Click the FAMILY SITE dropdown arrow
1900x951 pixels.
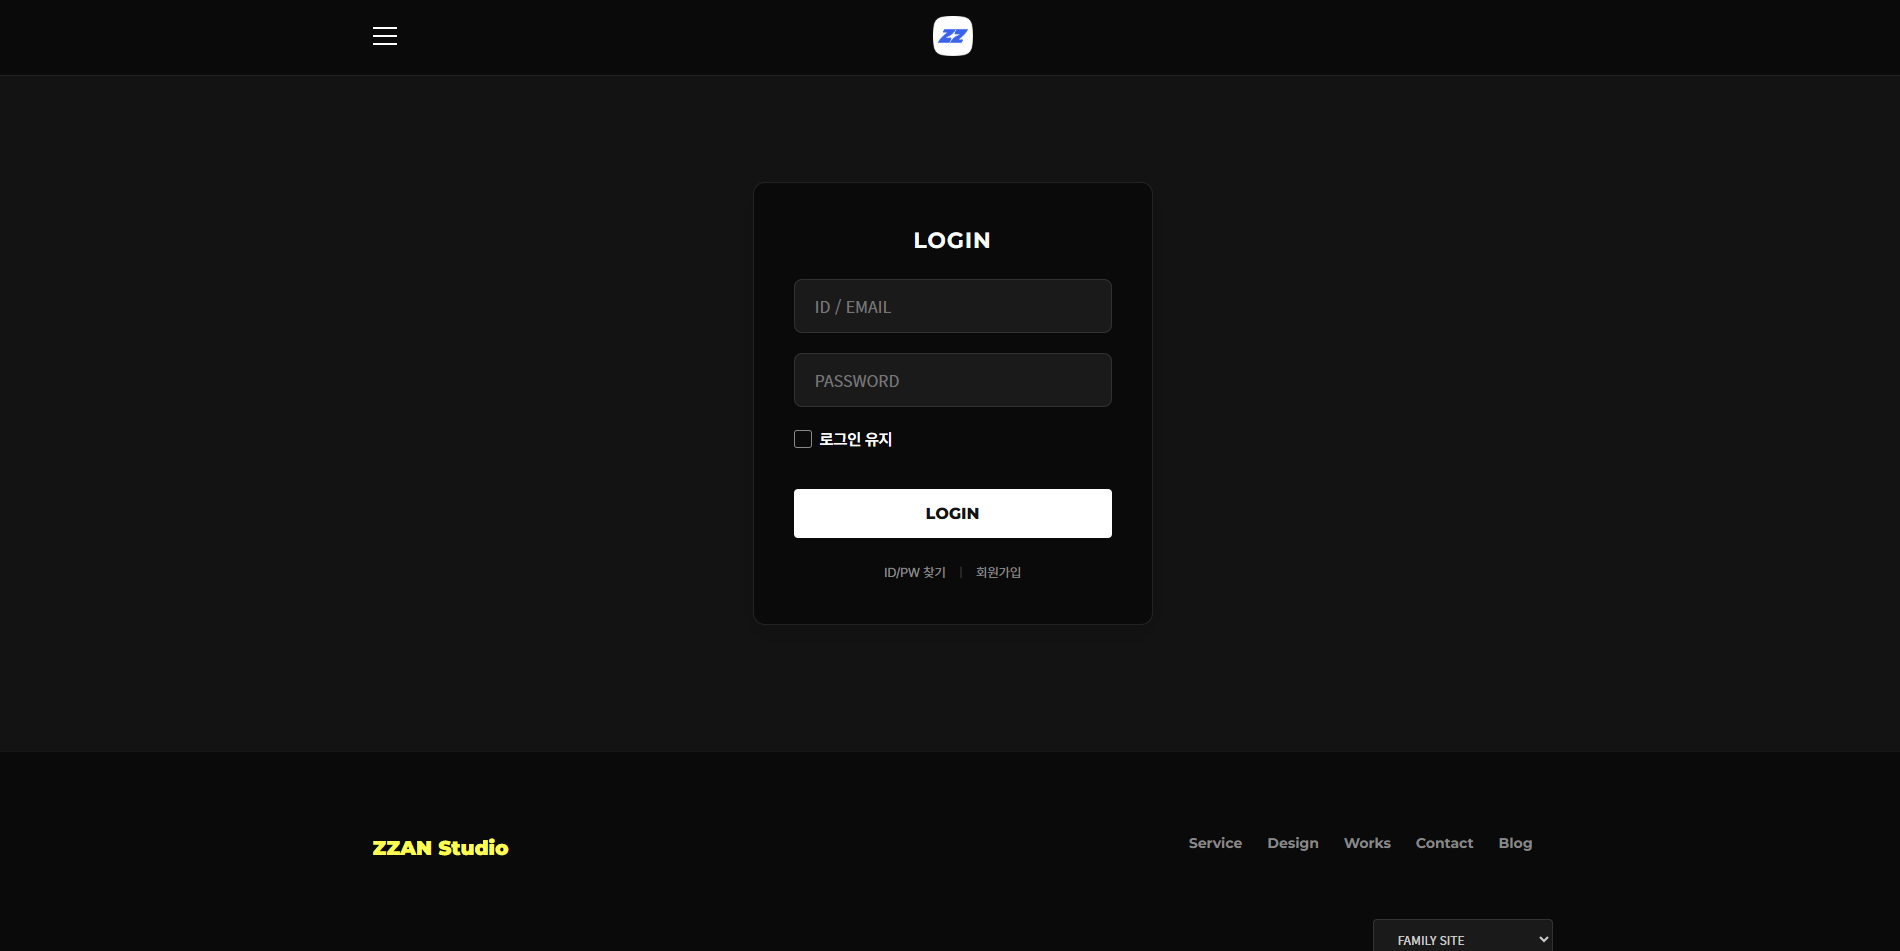[1543, 939]
